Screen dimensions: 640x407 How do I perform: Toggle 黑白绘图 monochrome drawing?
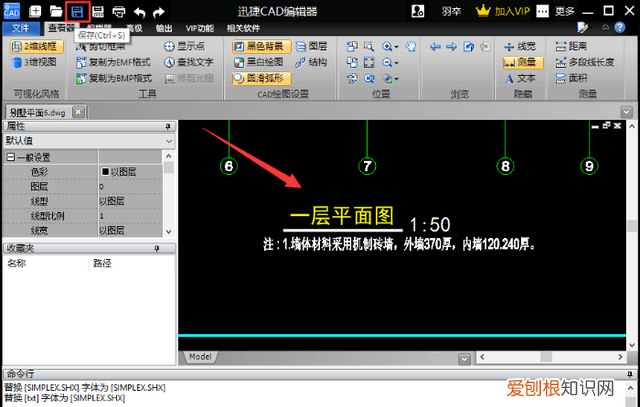[258, 62]
